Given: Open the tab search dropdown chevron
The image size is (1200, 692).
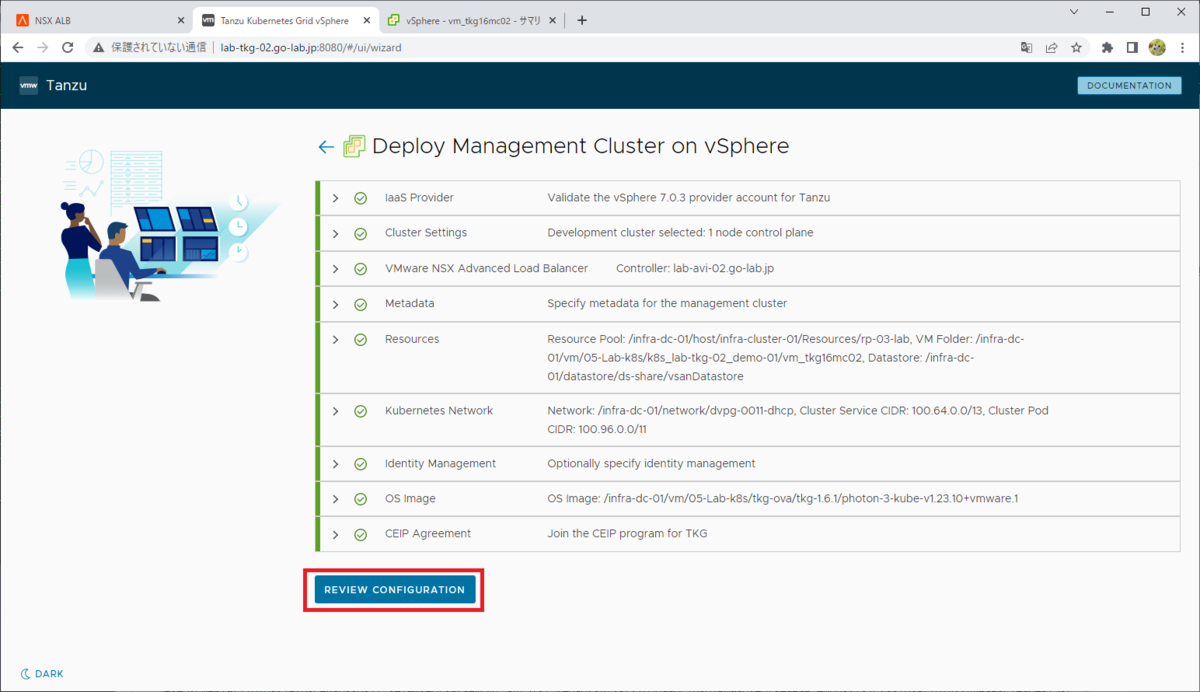Looking at the screenshot, I should click(1074, 12).
